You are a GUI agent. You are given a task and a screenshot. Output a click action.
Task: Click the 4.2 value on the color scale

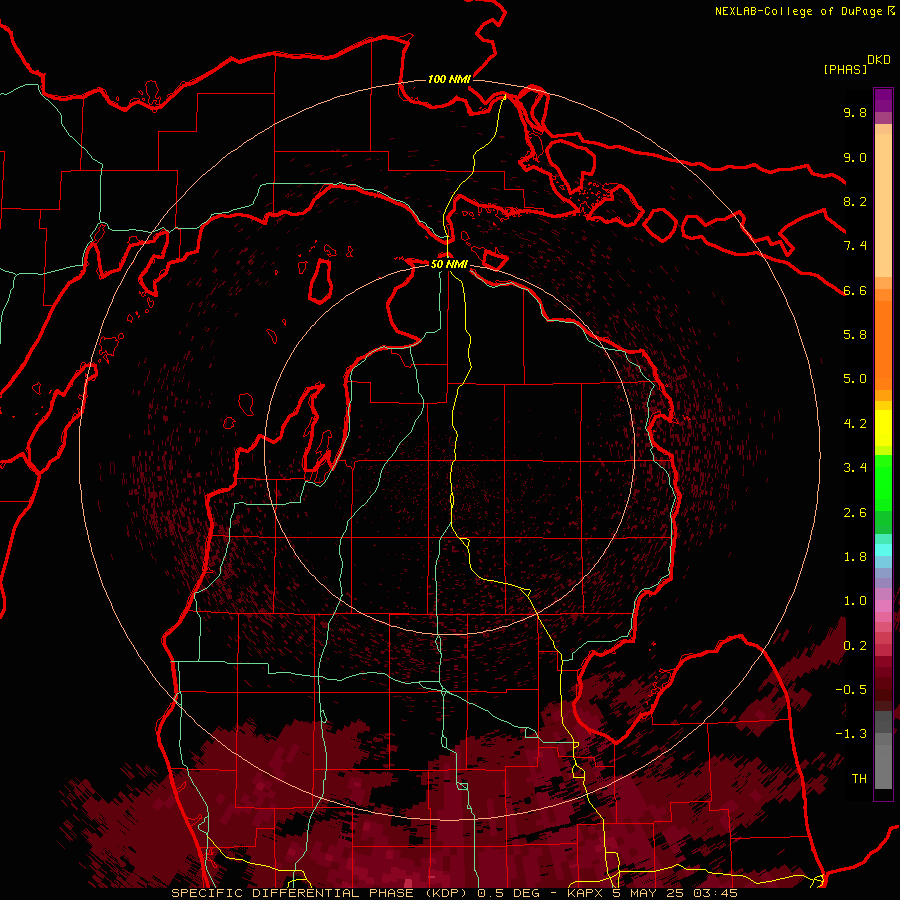coord(855,424)
